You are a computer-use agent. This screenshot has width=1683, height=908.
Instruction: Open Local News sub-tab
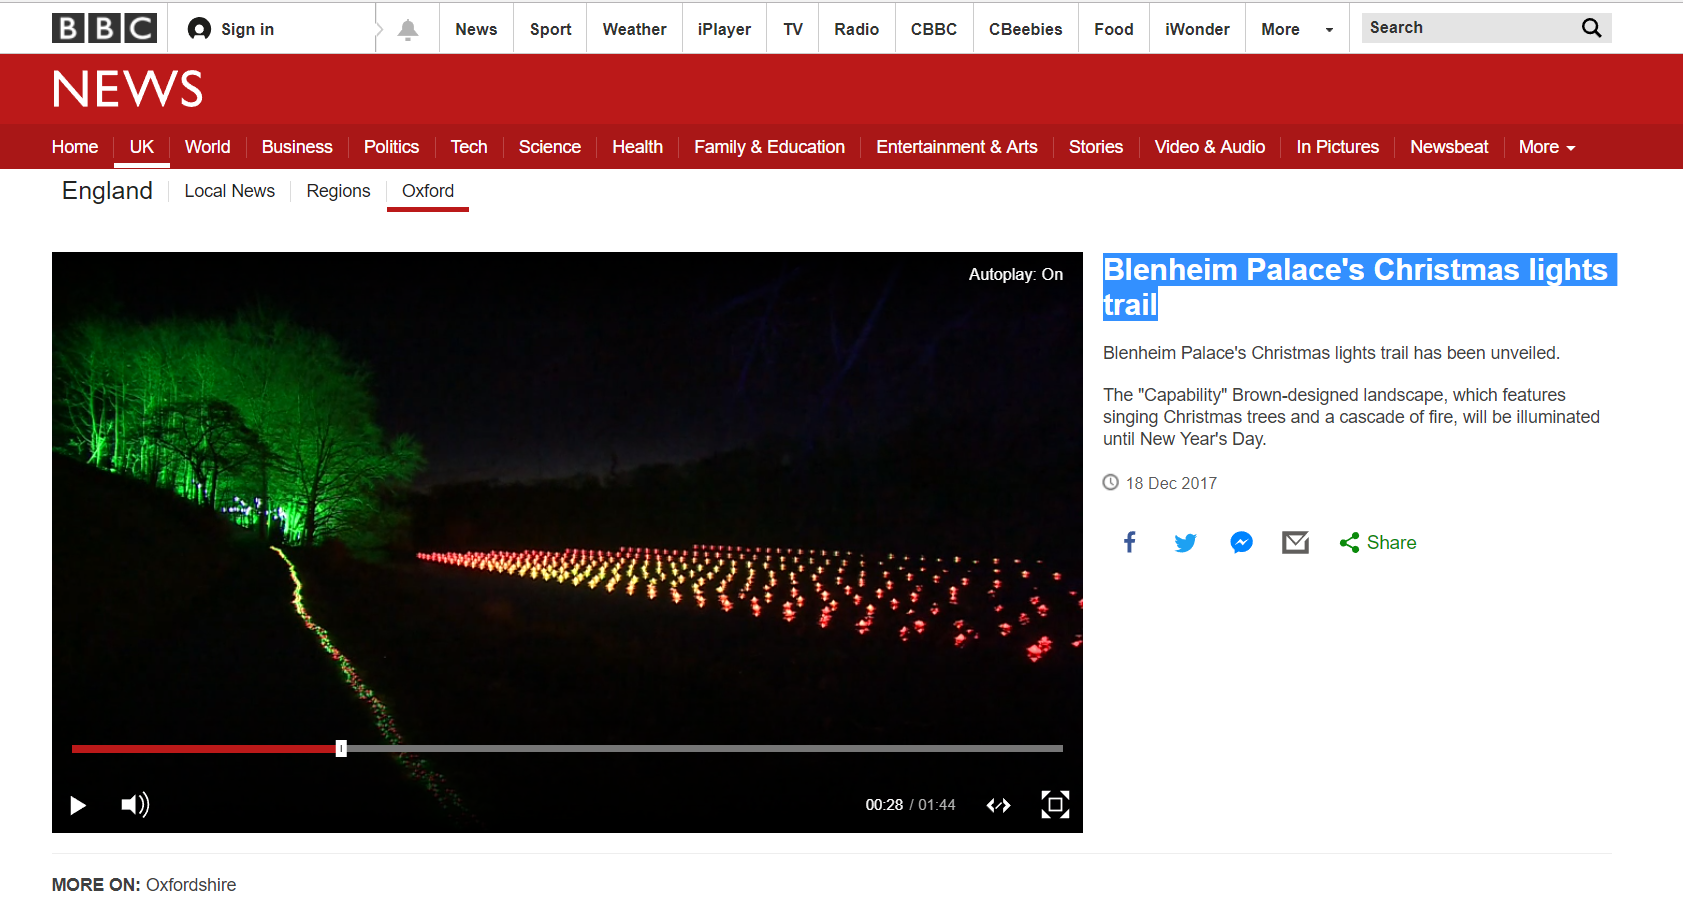(230, 191)
